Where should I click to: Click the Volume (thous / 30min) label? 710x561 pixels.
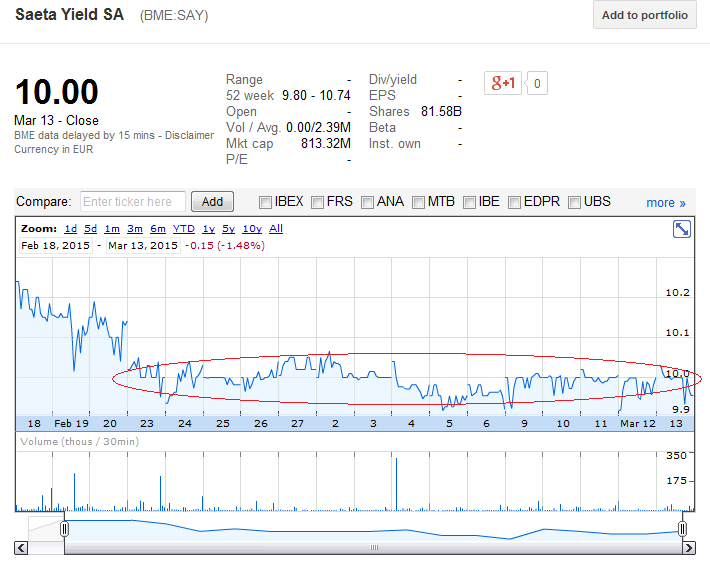coord(79,441)
